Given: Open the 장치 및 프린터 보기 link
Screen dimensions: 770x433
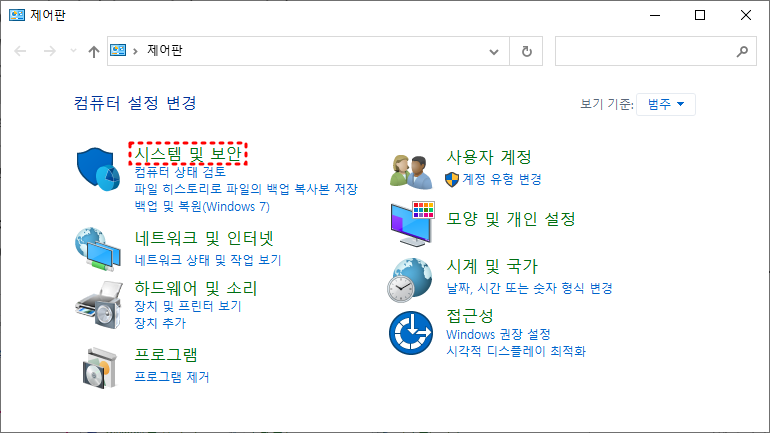Looking at the screenshot, I should [188, 306].
